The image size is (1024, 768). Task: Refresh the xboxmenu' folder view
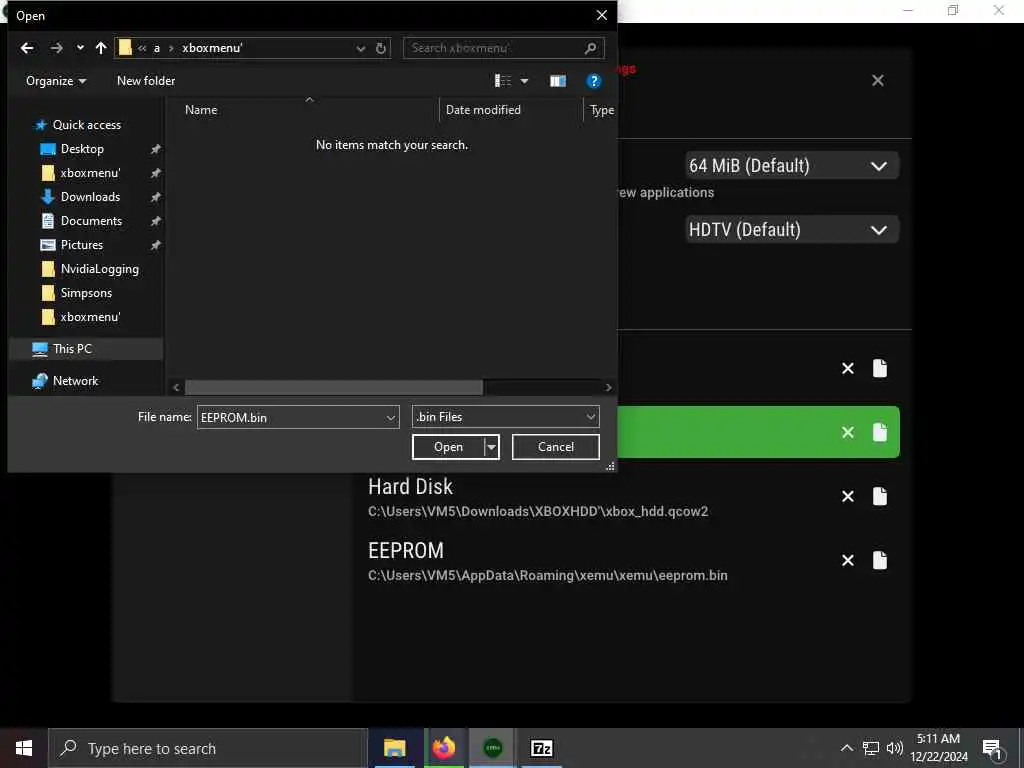[x=381, y=48]
